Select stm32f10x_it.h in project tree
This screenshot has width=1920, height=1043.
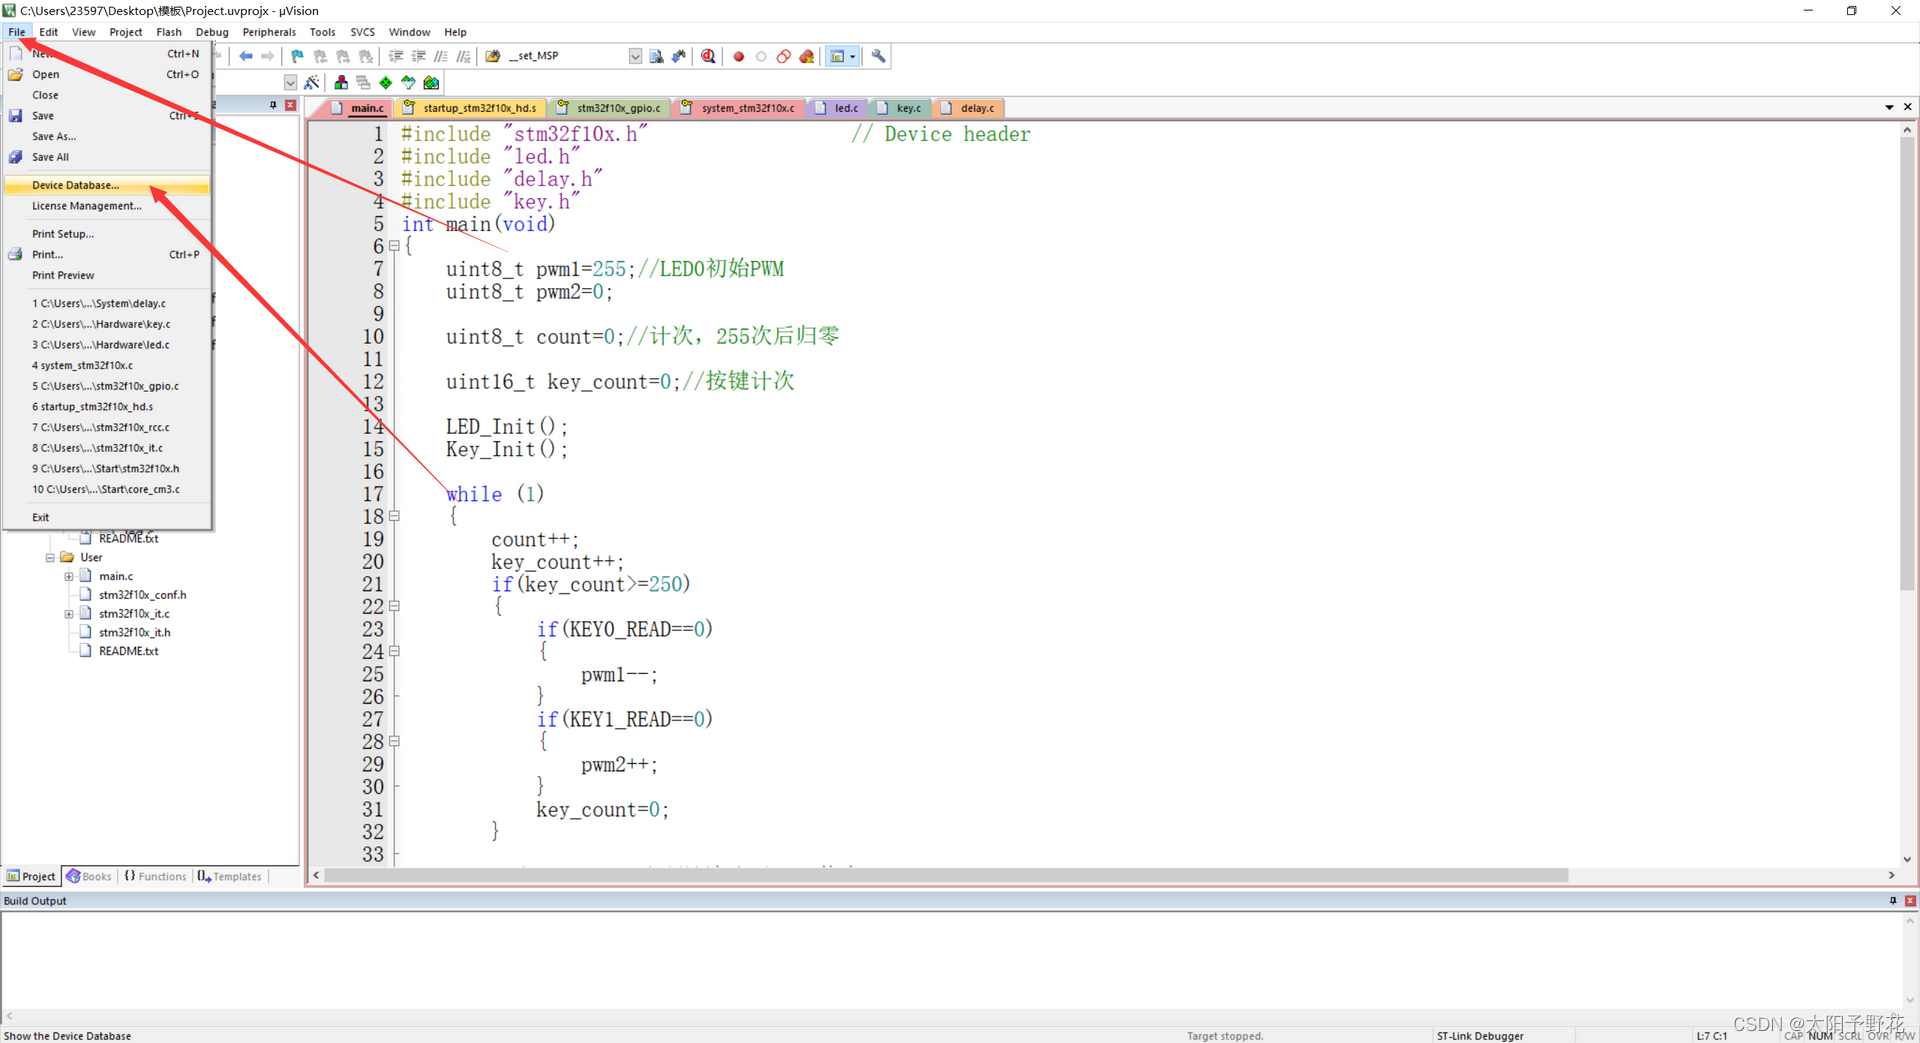point(134,633)
